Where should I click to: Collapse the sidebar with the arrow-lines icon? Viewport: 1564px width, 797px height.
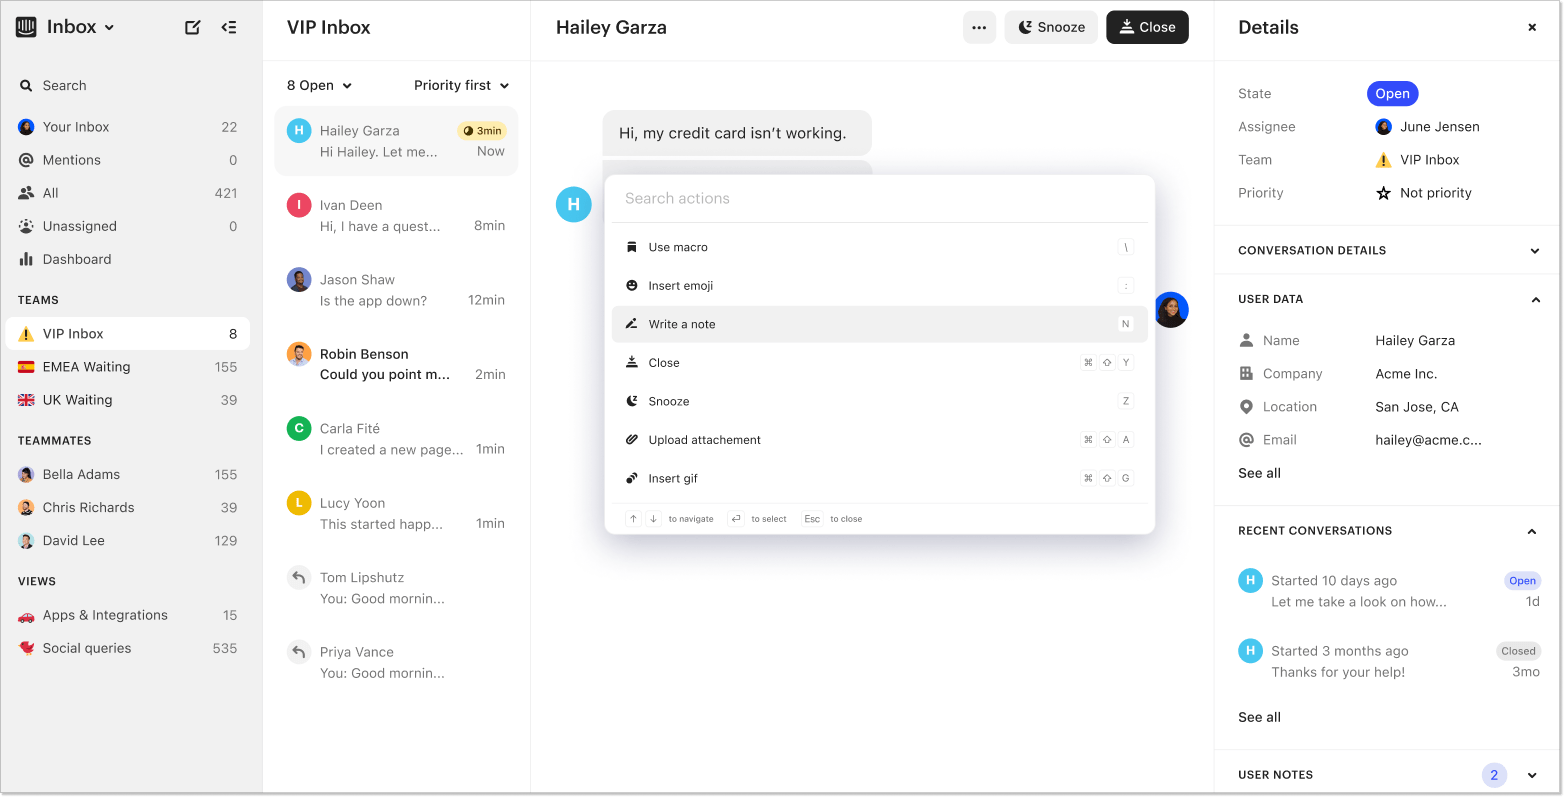point(229,27)
